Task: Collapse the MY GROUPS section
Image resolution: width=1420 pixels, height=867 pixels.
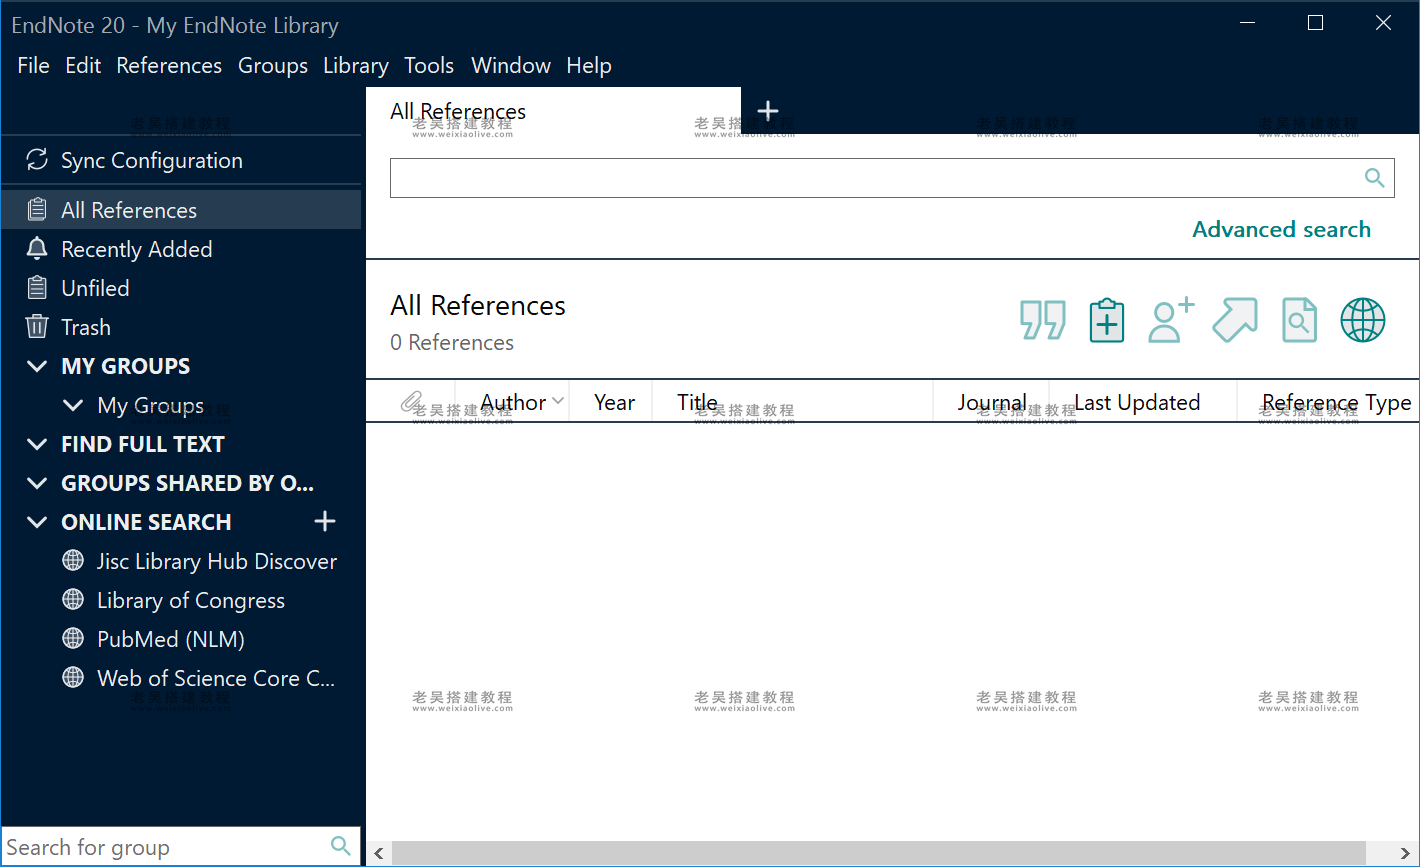Action: click(38, 366)
